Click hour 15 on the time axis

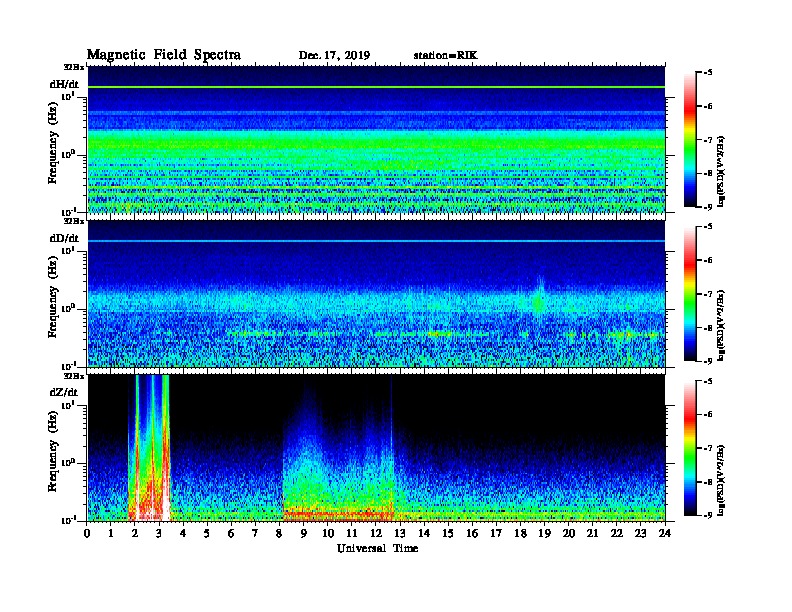448,533
